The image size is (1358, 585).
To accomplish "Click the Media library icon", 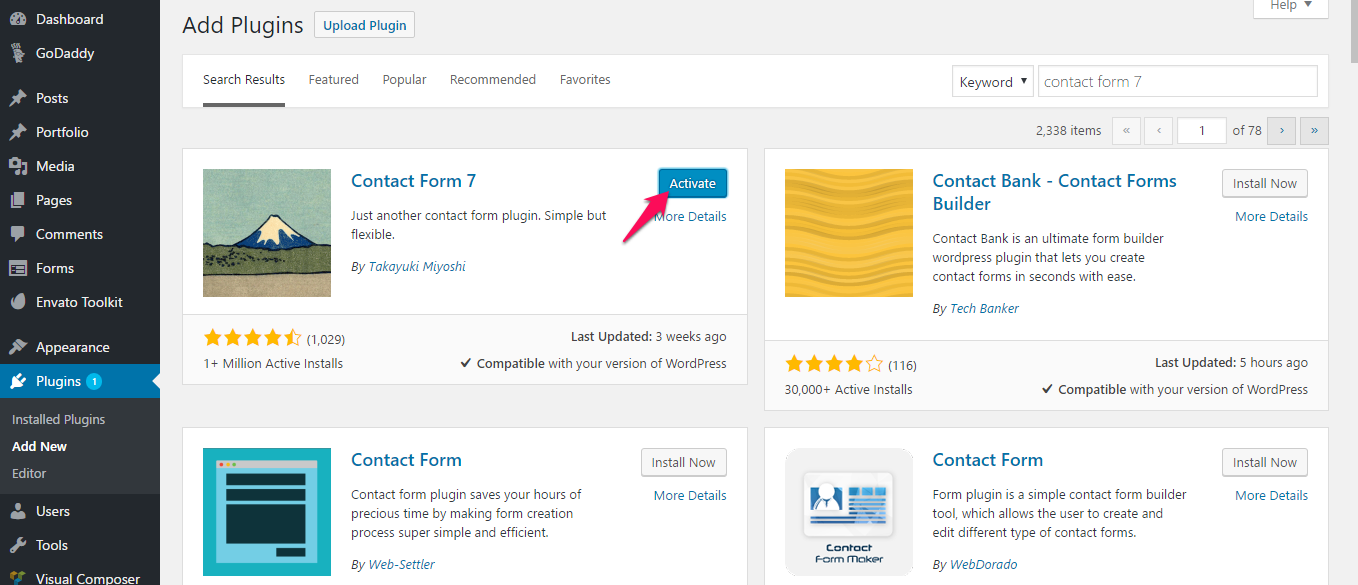I will pos(17,166).
